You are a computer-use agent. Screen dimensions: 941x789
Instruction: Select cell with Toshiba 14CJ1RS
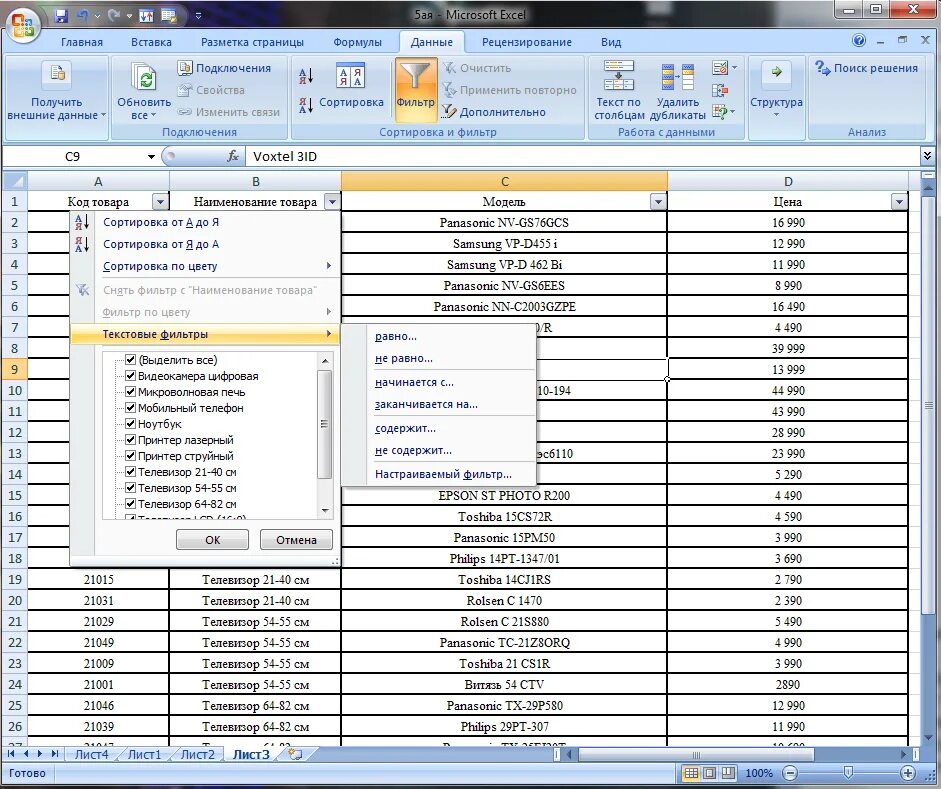pos(504,580)
